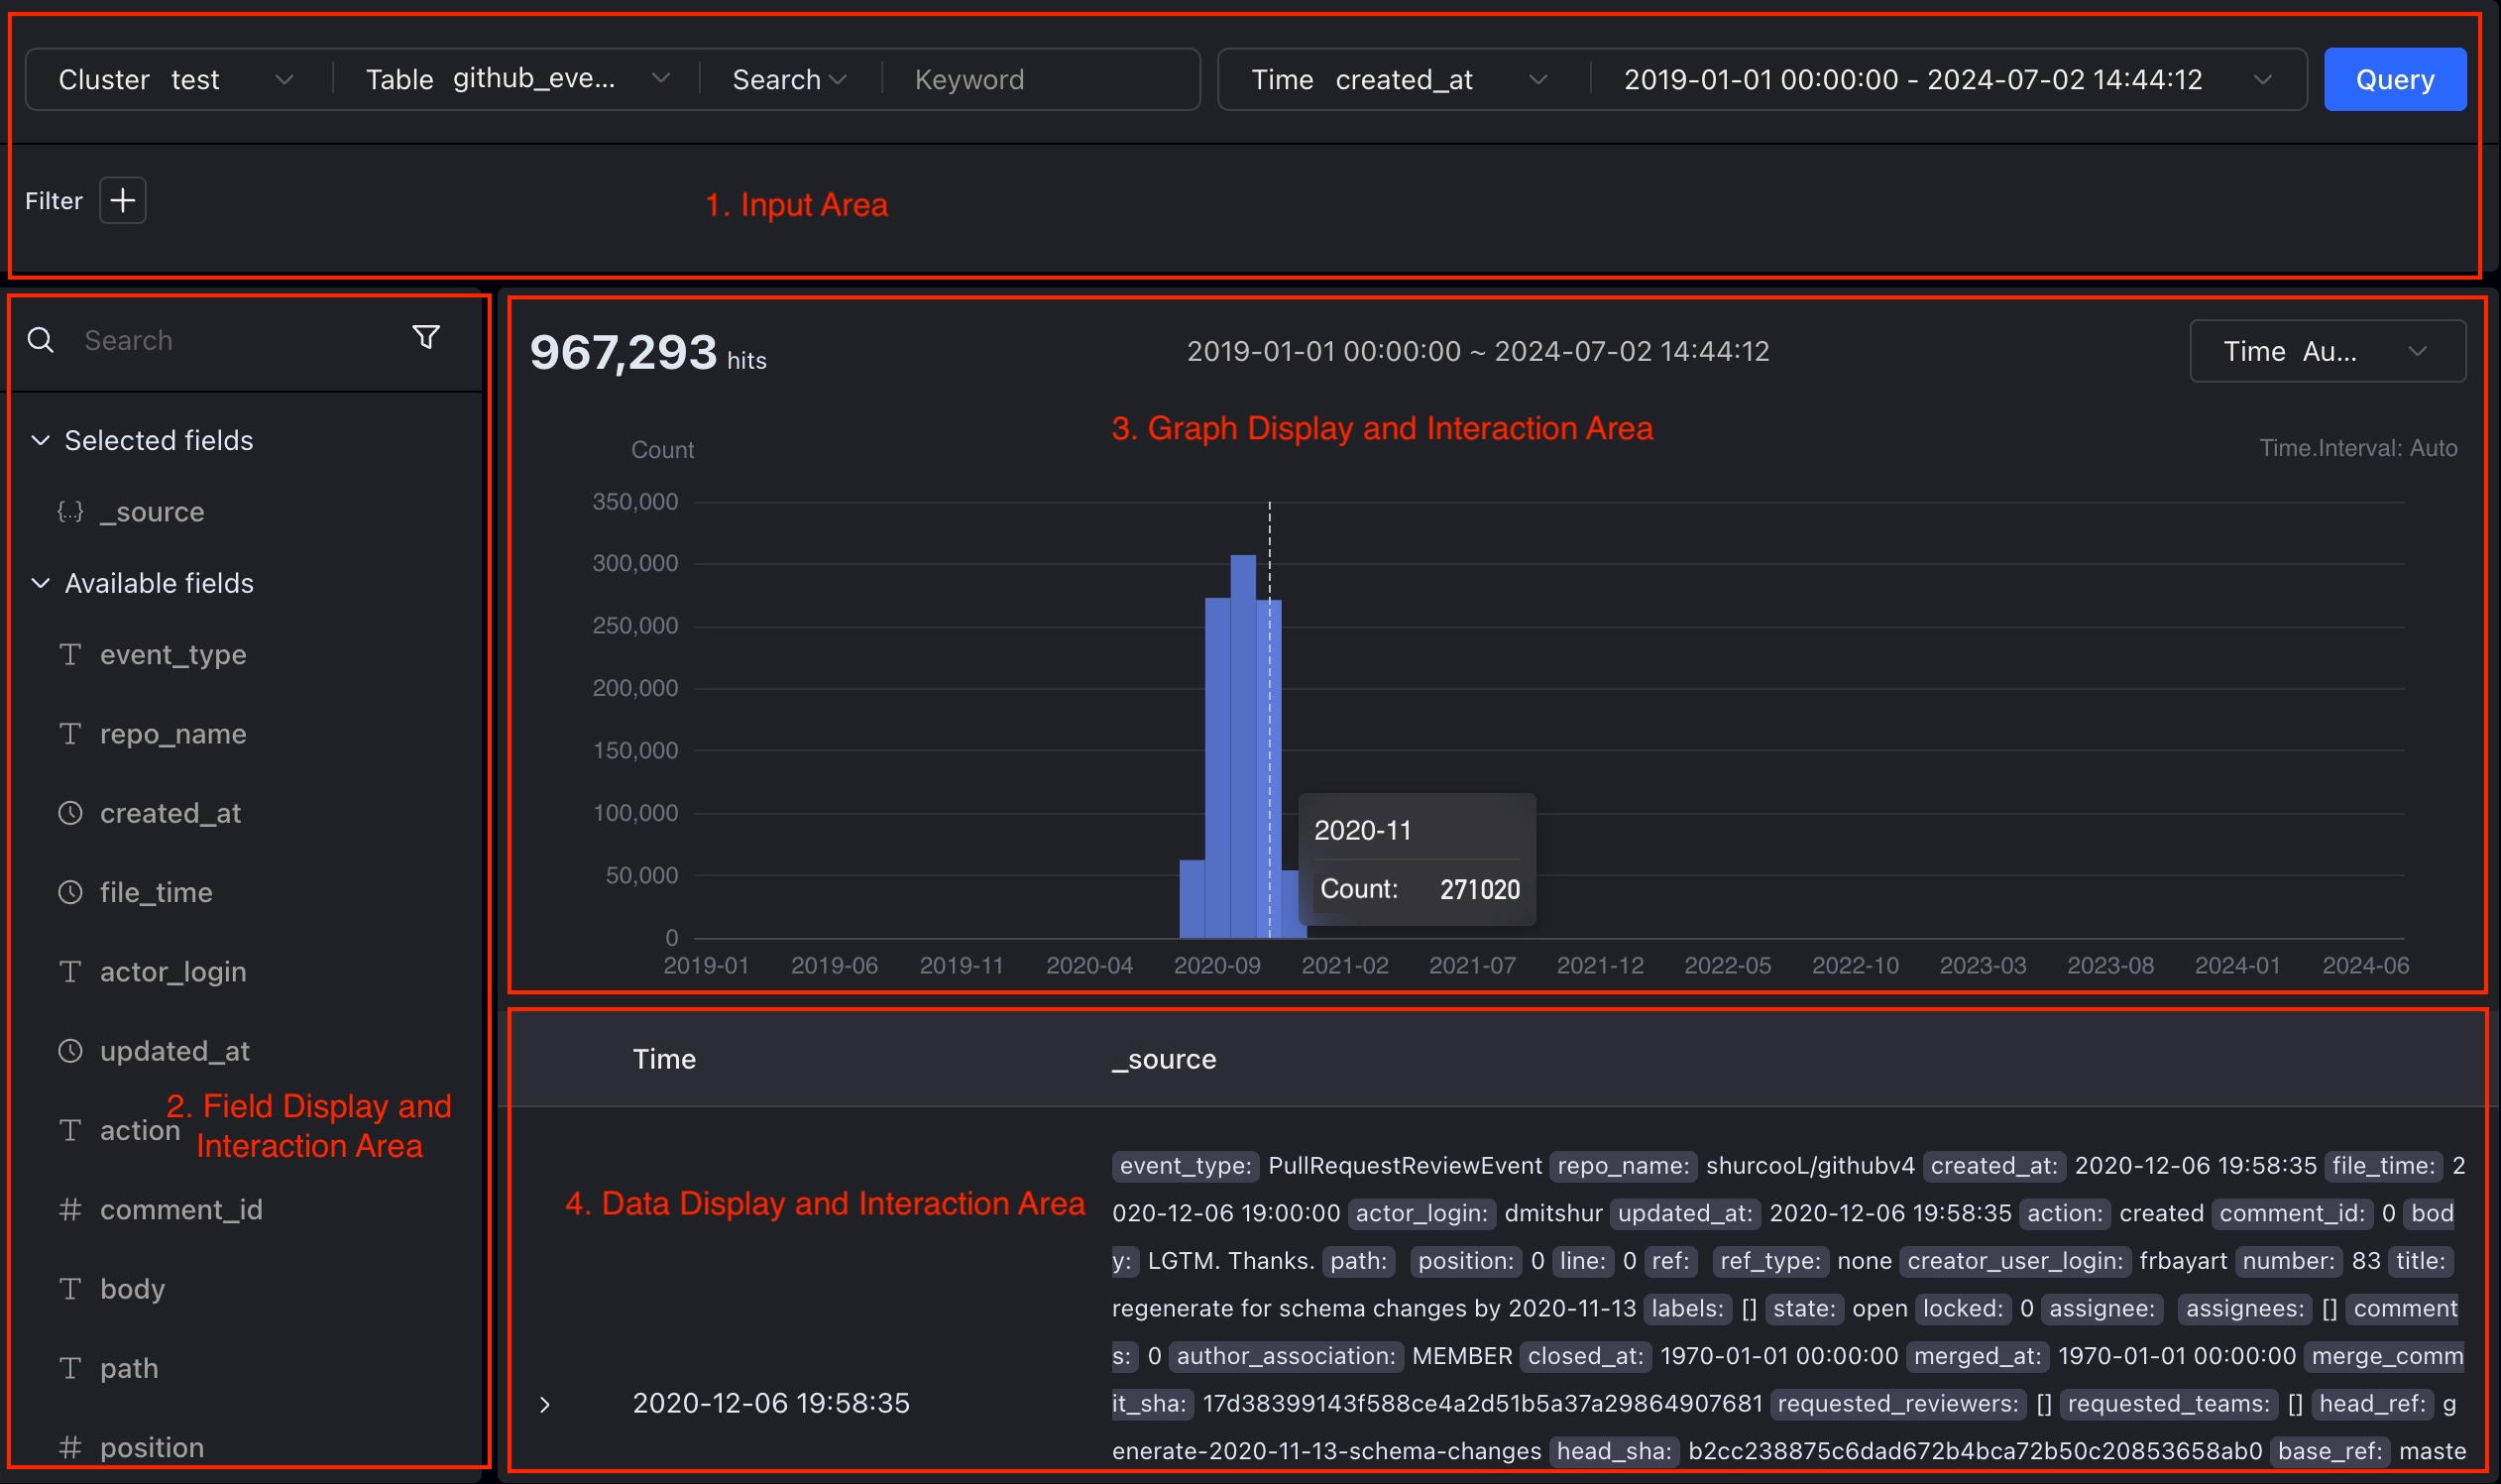Click the clock icon next to created_at
2501x1484 pixels.
70,813
